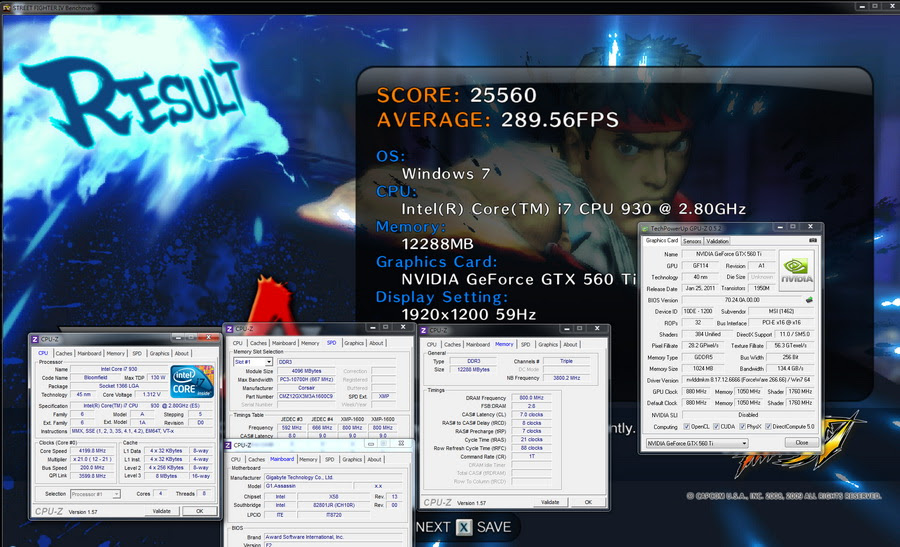Click the chipset value 'X58'
Viewport: 900px width, 547px height.
coord(333,496)
